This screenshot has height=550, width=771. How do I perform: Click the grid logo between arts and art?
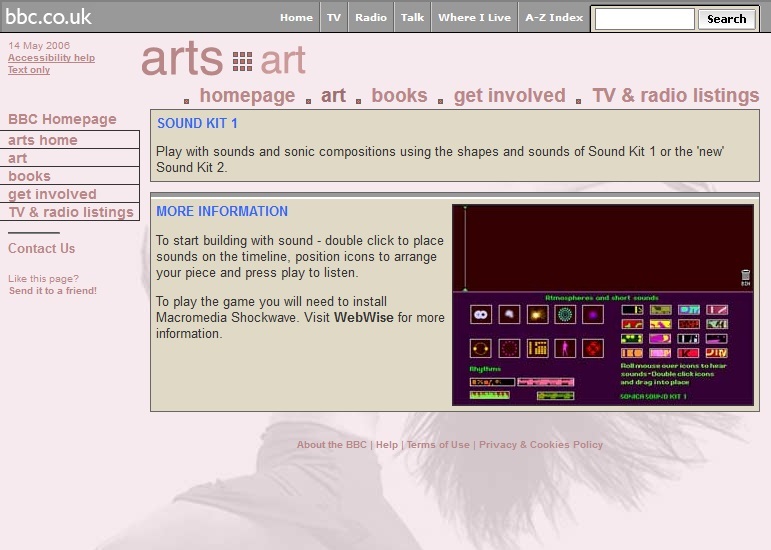click(242, 62)
